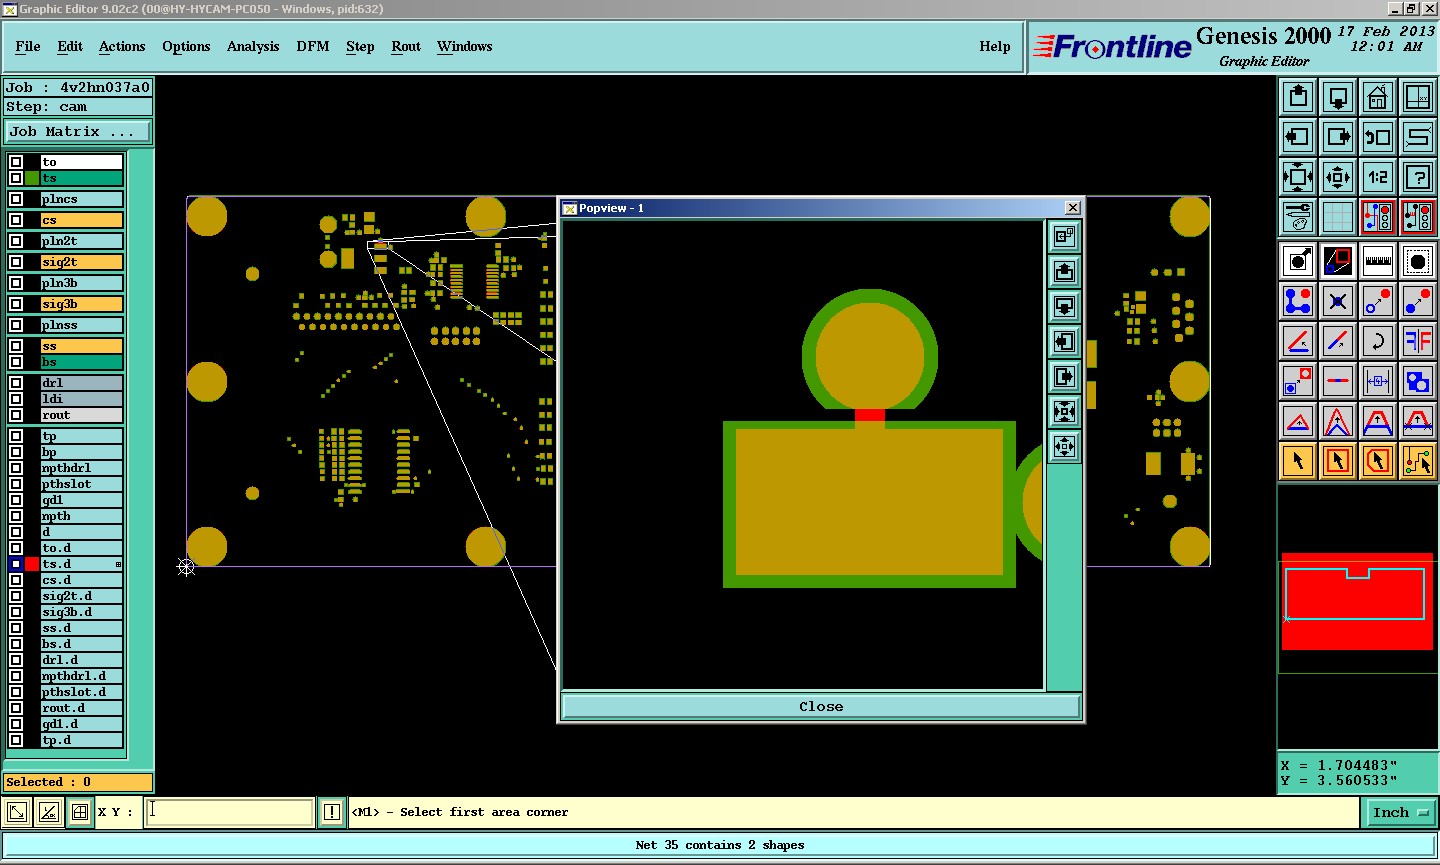Toggle the checkbox for layer drl
The width and height of the screenshot is (1440, 865).
point(16,383)
